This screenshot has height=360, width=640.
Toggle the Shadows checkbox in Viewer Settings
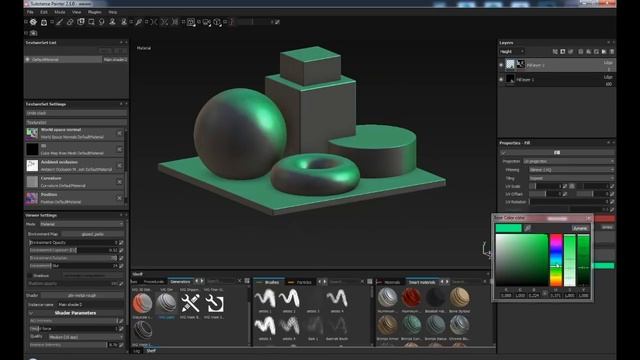[30, 276]
